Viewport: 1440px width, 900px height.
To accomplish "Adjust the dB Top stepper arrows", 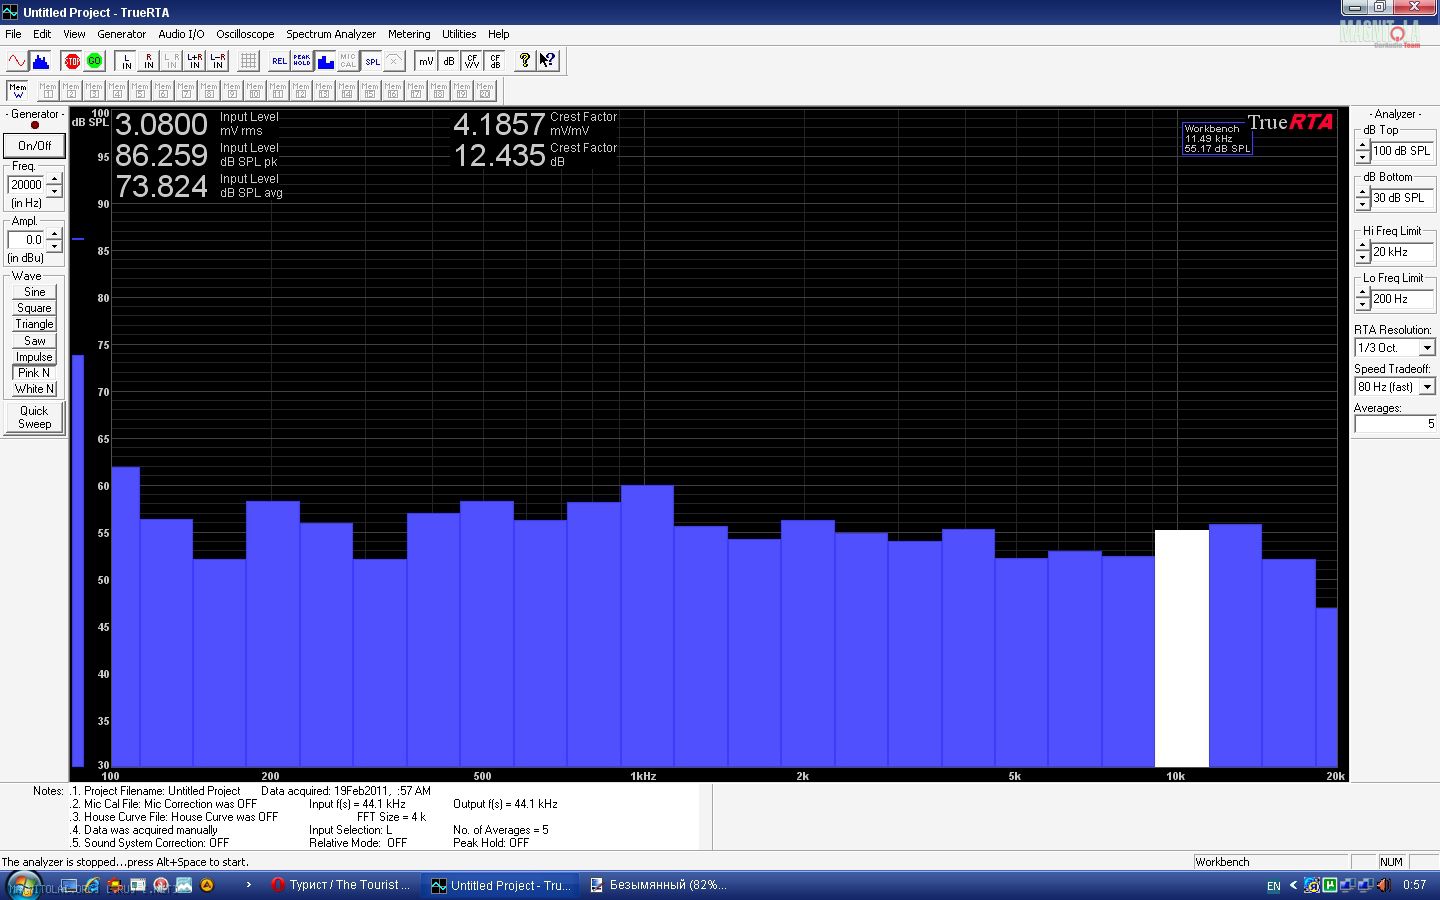I will (x=1362, y=151).
